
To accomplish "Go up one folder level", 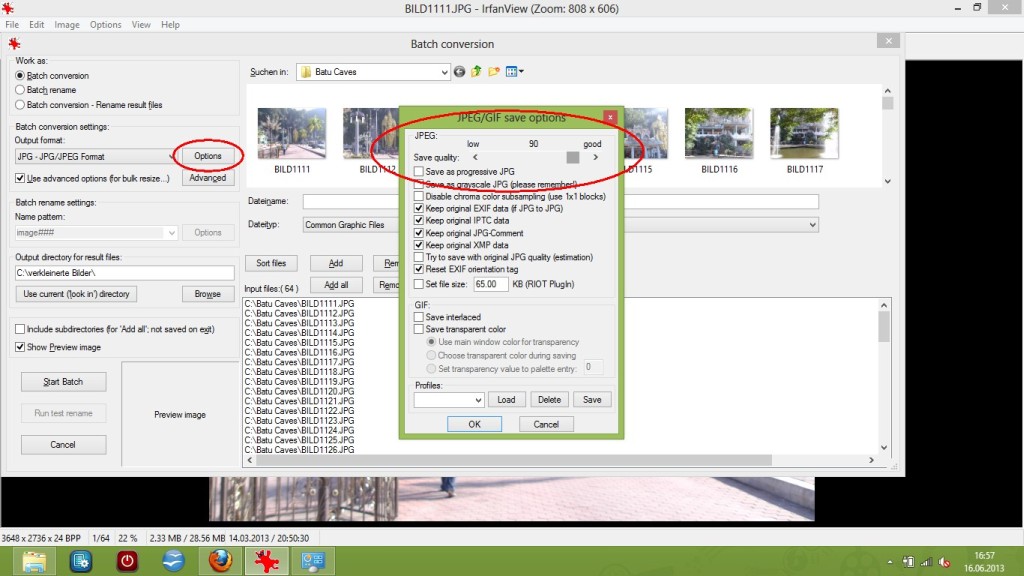I will [477, 72].
